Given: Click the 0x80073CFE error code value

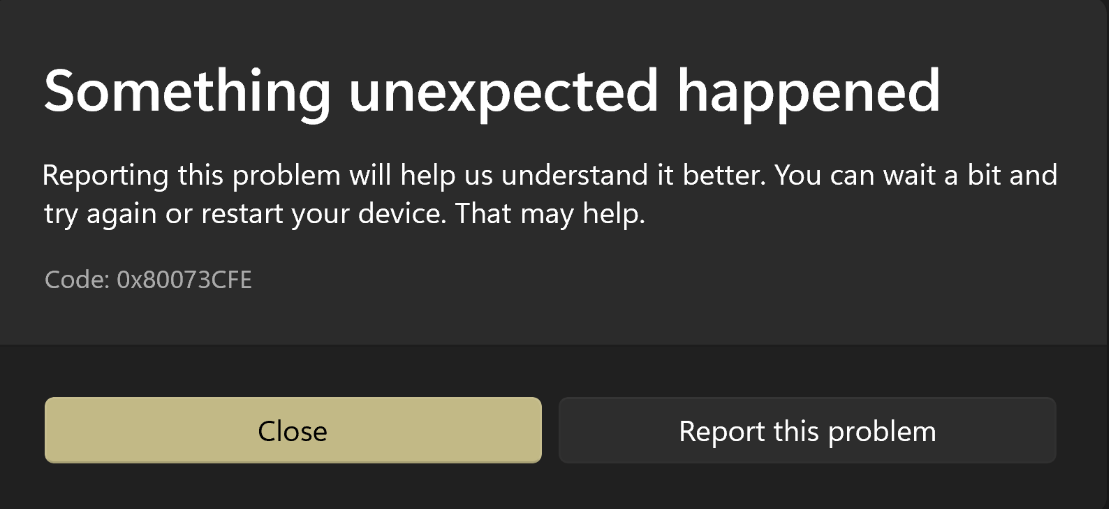Looking at the screenshot, I should coord(184,280).
